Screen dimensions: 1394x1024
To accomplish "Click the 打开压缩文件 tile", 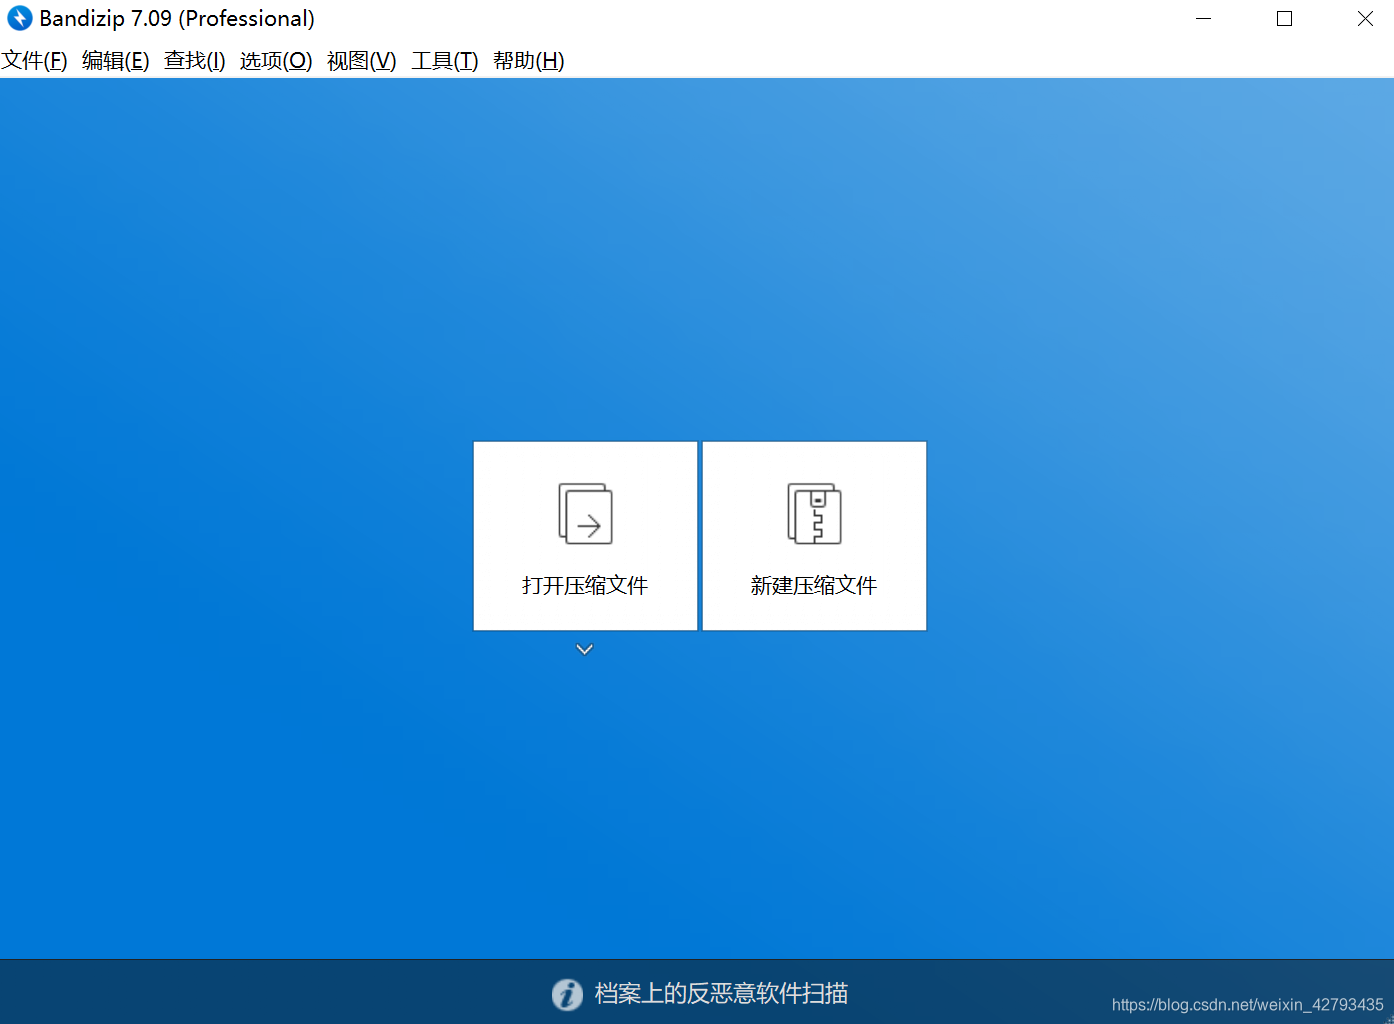I will point(585,536).
